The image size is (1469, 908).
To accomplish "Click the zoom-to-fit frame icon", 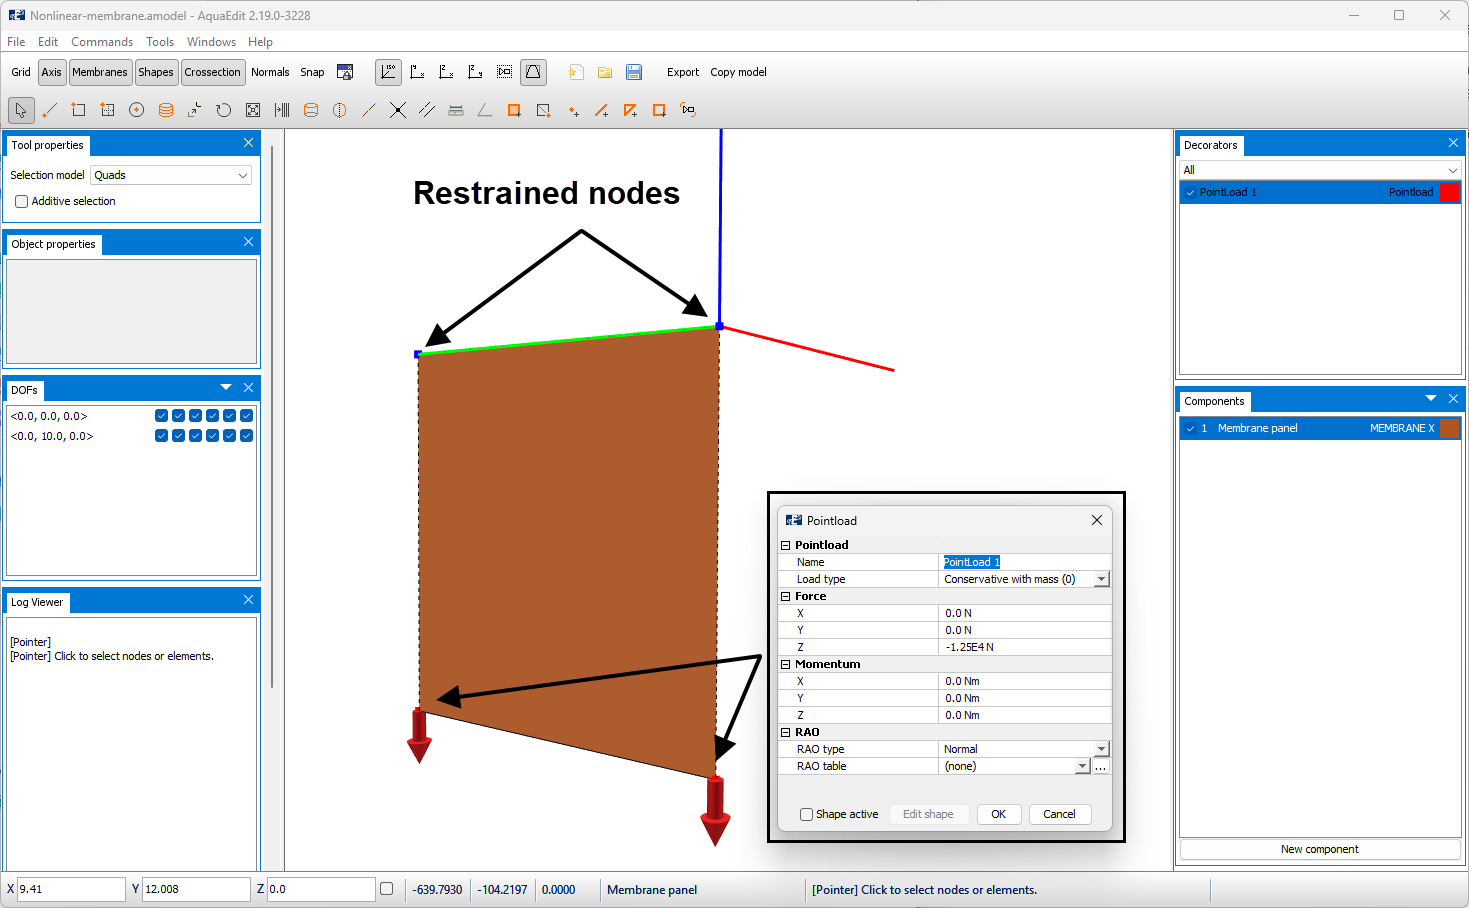I will click(253, 110).
